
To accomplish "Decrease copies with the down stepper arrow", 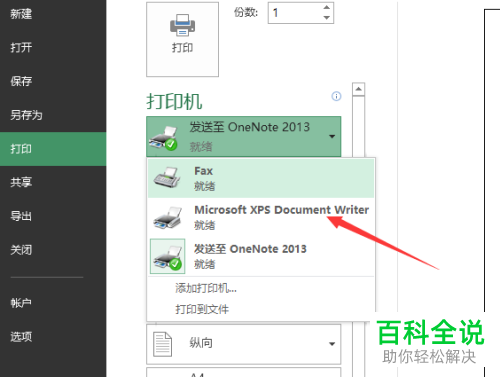I will tap(327, 18).
